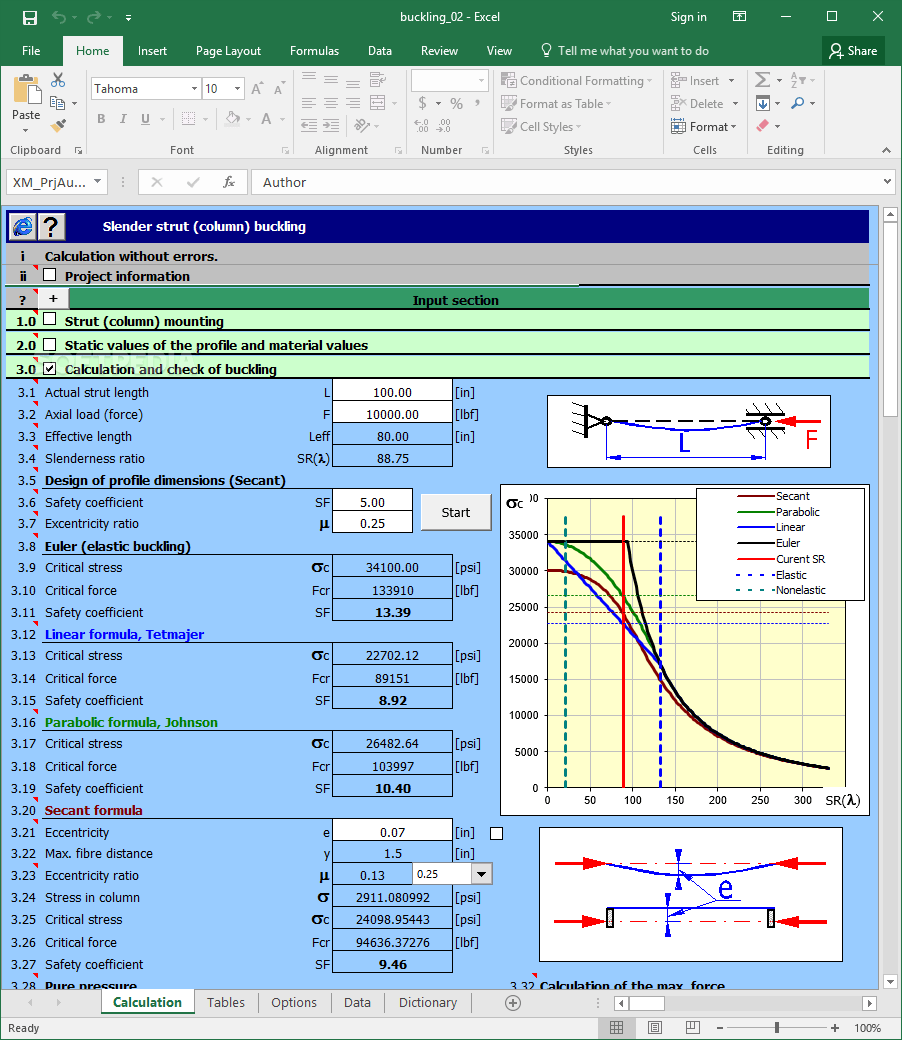Click the Sign in link
The image size is (902, 1040).
[x=688, y=17]
